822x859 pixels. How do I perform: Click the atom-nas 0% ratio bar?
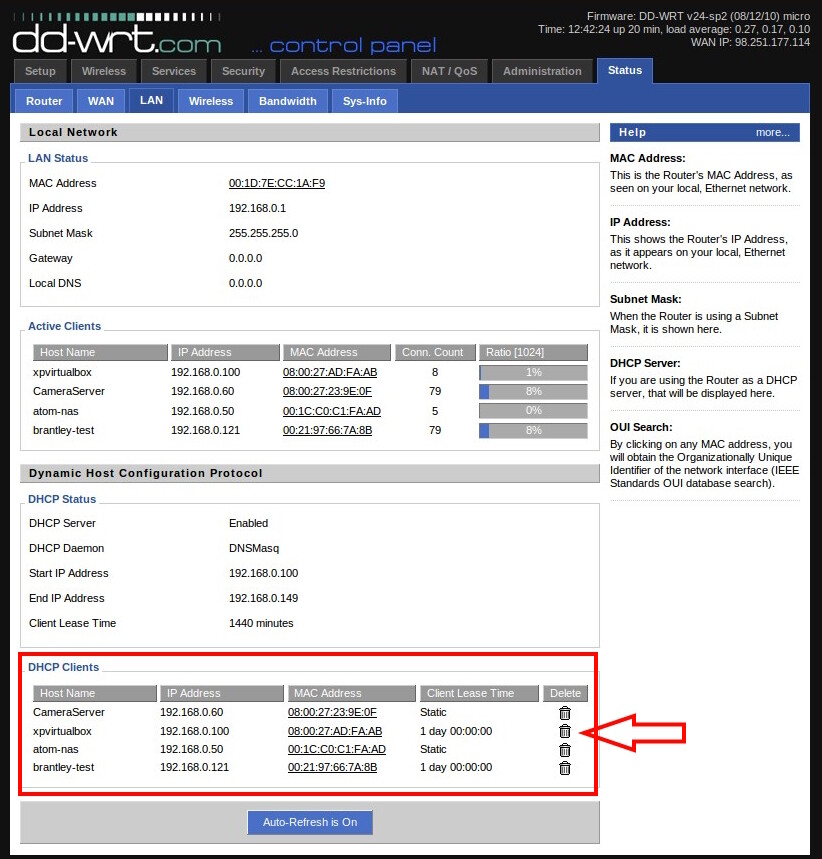click(533, 411)
